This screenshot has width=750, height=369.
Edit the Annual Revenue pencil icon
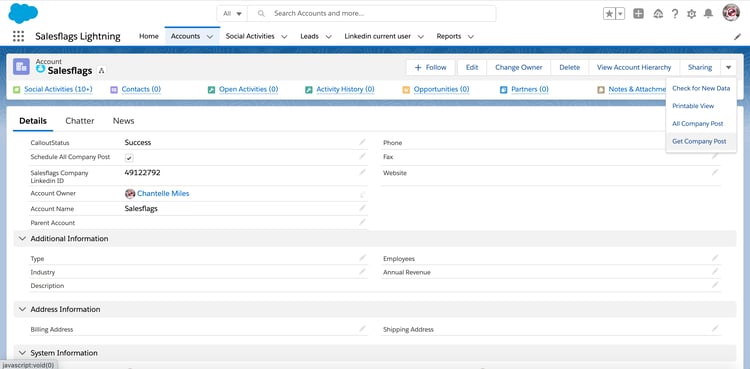point(715,272)
